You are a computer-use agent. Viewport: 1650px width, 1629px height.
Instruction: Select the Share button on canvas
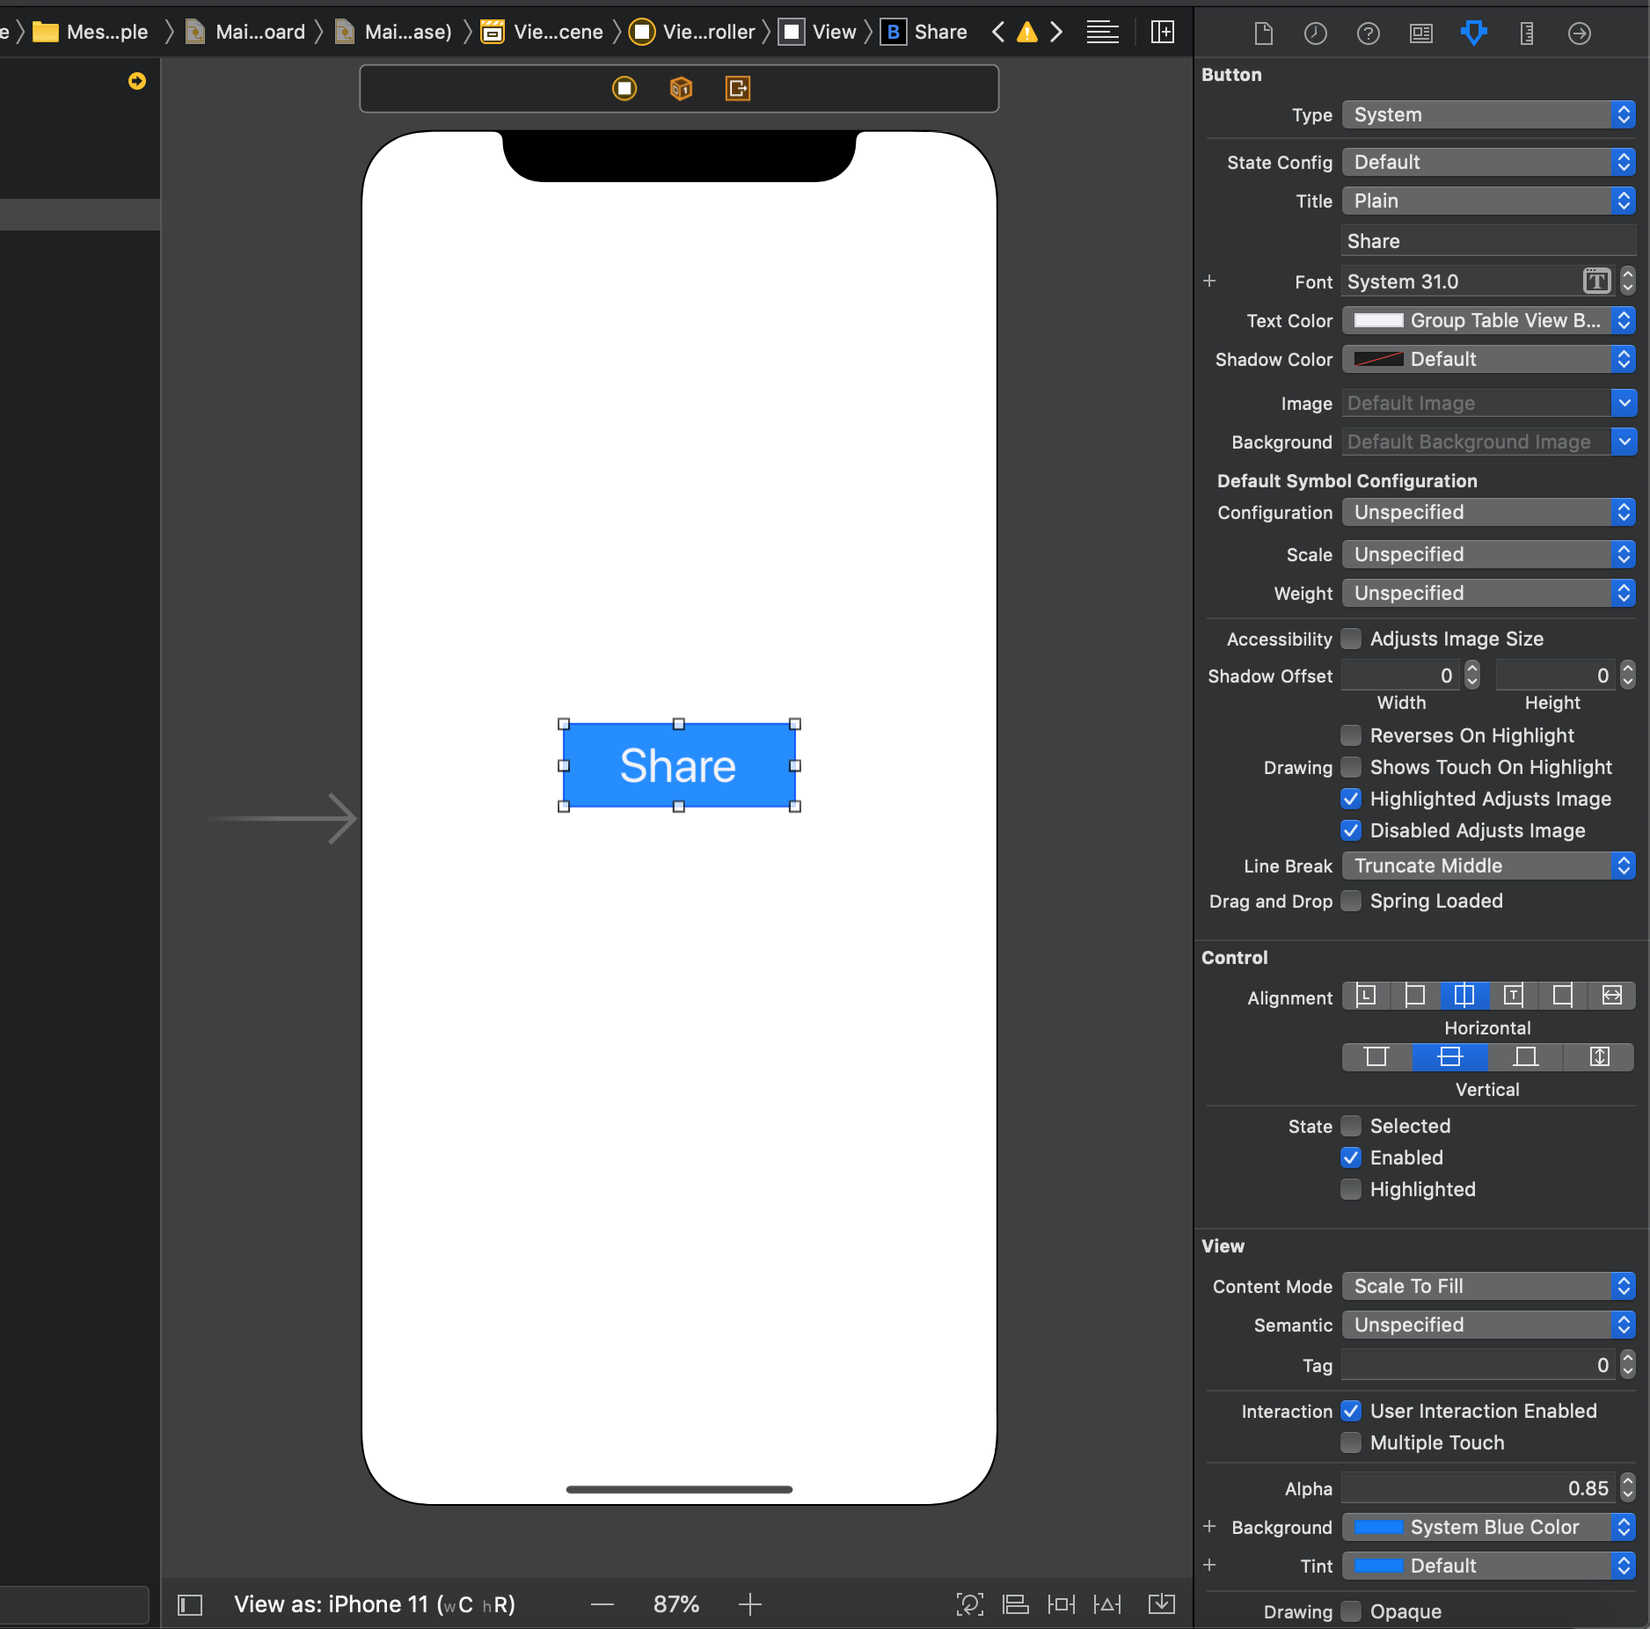(679, 766)
